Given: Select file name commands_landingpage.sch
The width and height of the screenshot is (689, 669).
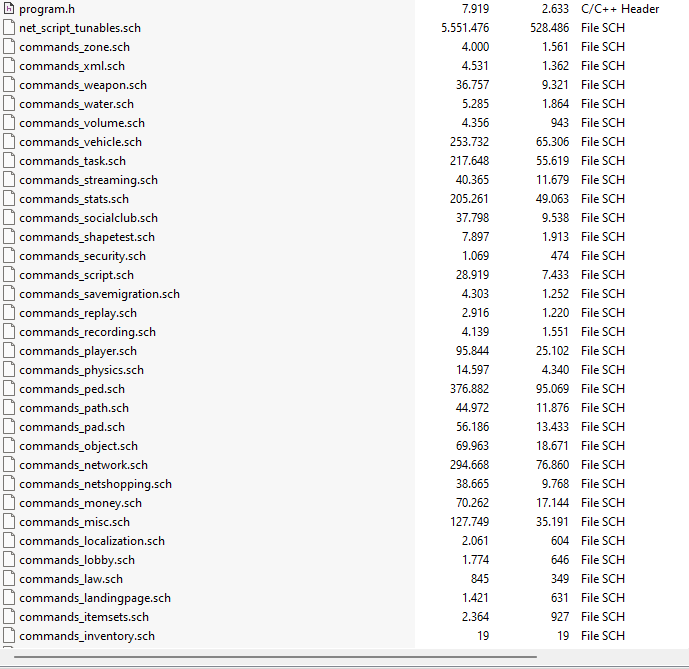Looking at the screenshot, I should click(x=95, y=598).
